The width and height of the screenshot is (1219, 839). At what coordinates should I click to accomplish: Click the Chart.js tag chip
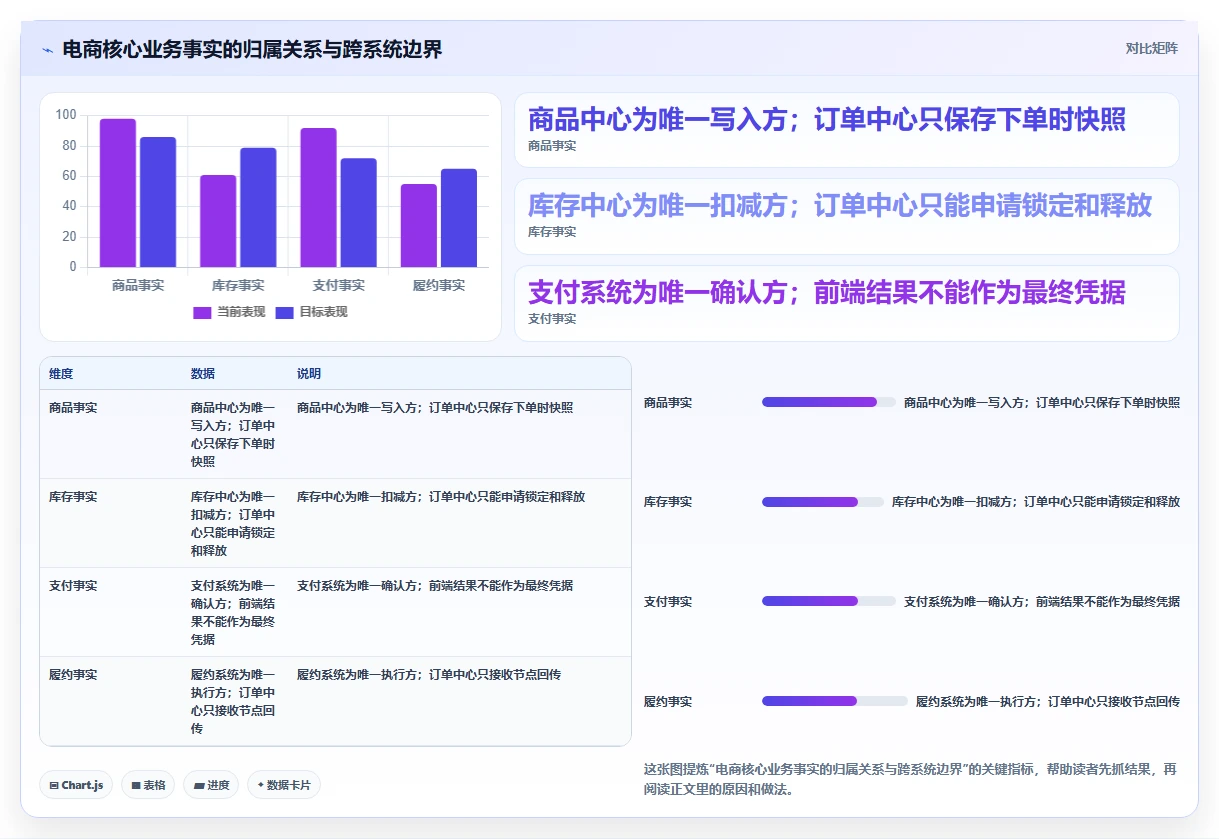tap(77, 785)
